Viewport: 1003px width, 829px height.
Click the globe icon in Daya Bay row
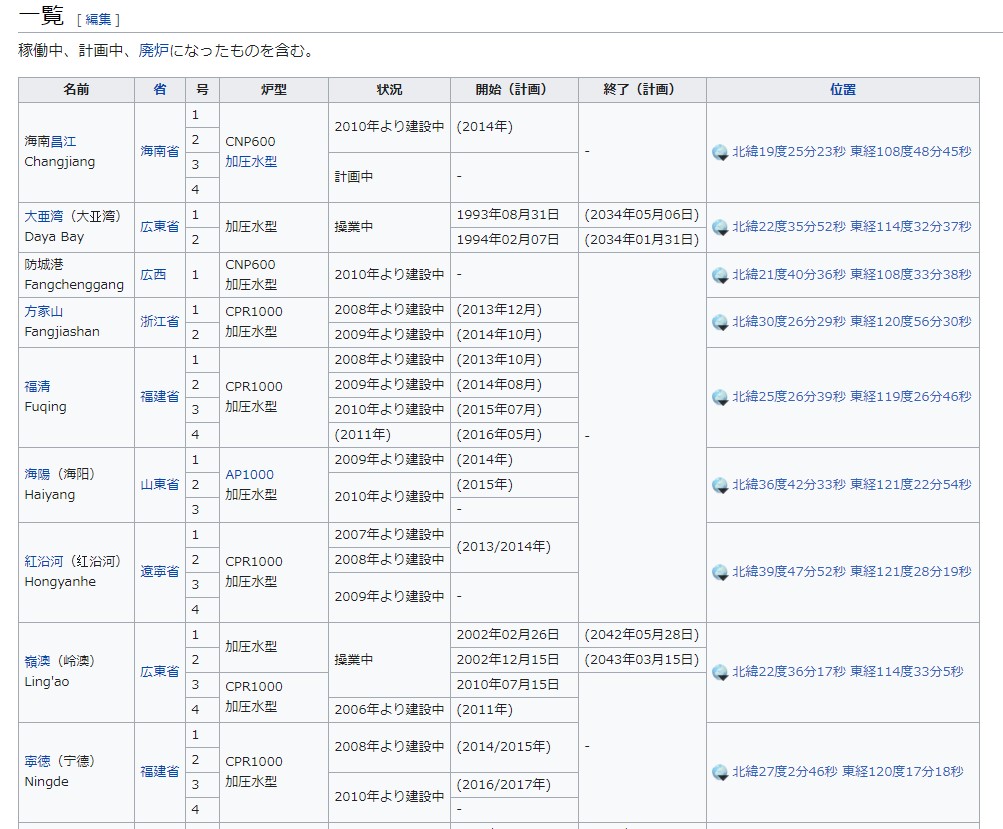pos(720,227)
